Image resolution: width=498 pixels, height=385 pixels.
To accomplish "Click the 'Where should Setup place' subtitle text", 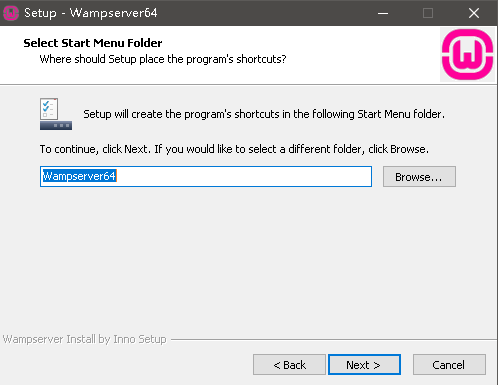I will [x=163, y=59].
